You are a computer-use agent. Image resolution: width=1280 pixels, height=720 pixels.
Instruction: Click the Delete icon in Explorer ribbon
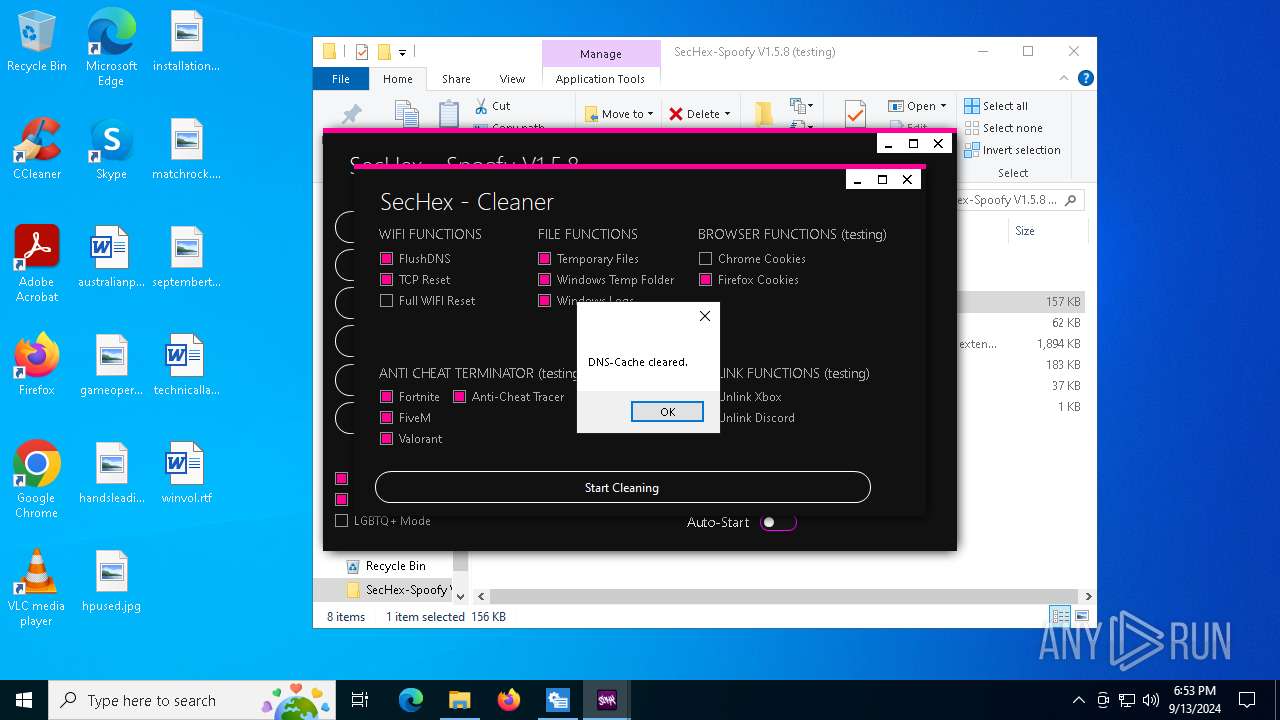(x=676, y=114)
